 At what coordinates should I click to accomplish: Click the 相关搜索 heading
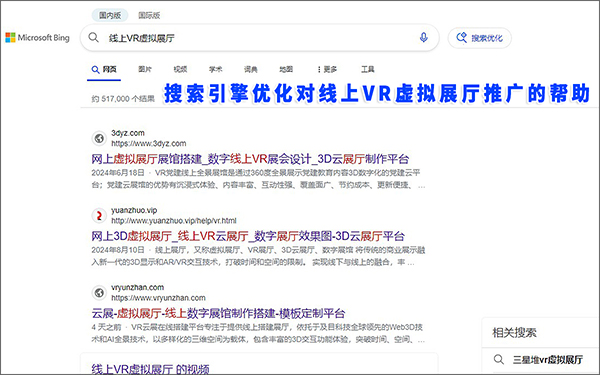coord(514,333)
